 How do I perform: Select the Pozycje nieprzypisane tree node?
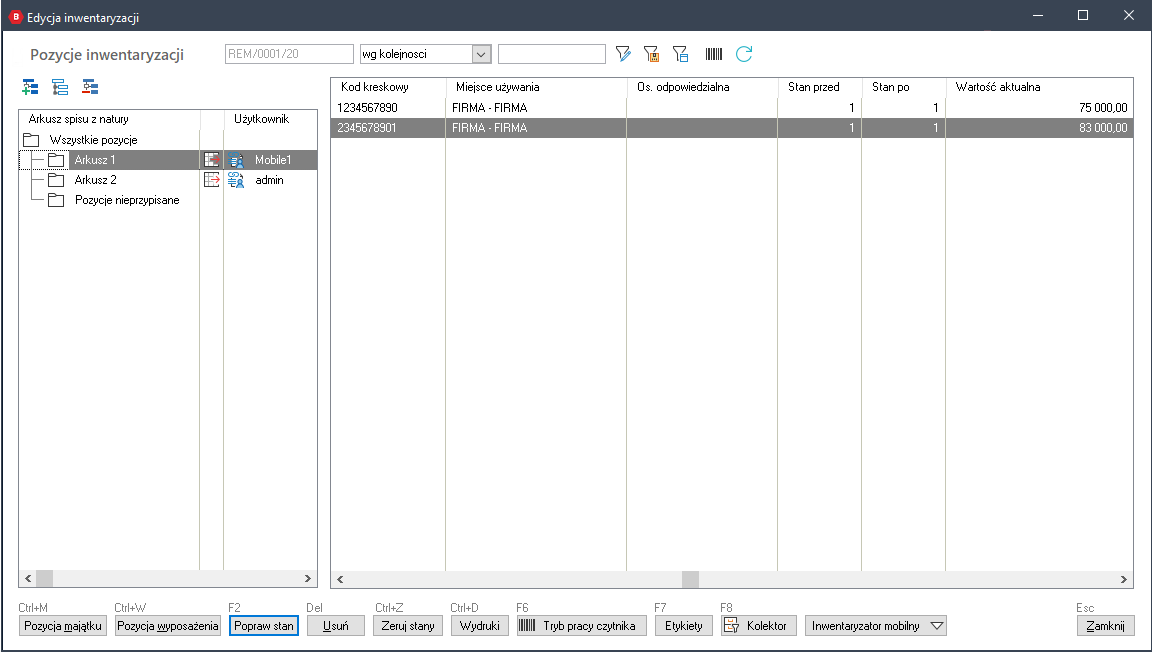(127, 200)
